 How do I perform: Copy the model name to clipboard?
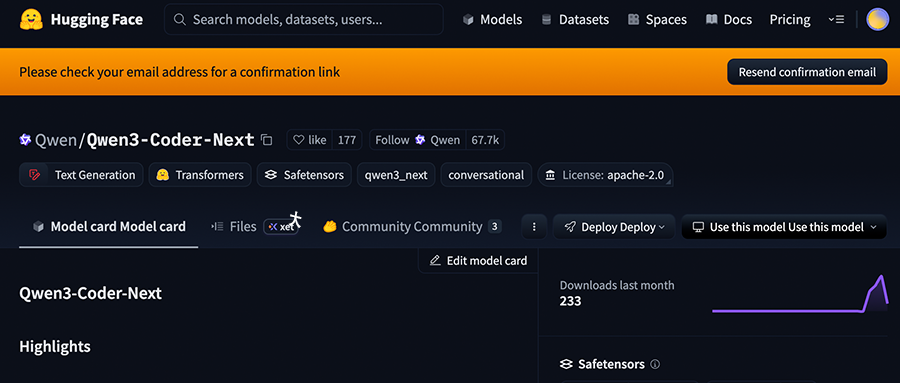266,140
